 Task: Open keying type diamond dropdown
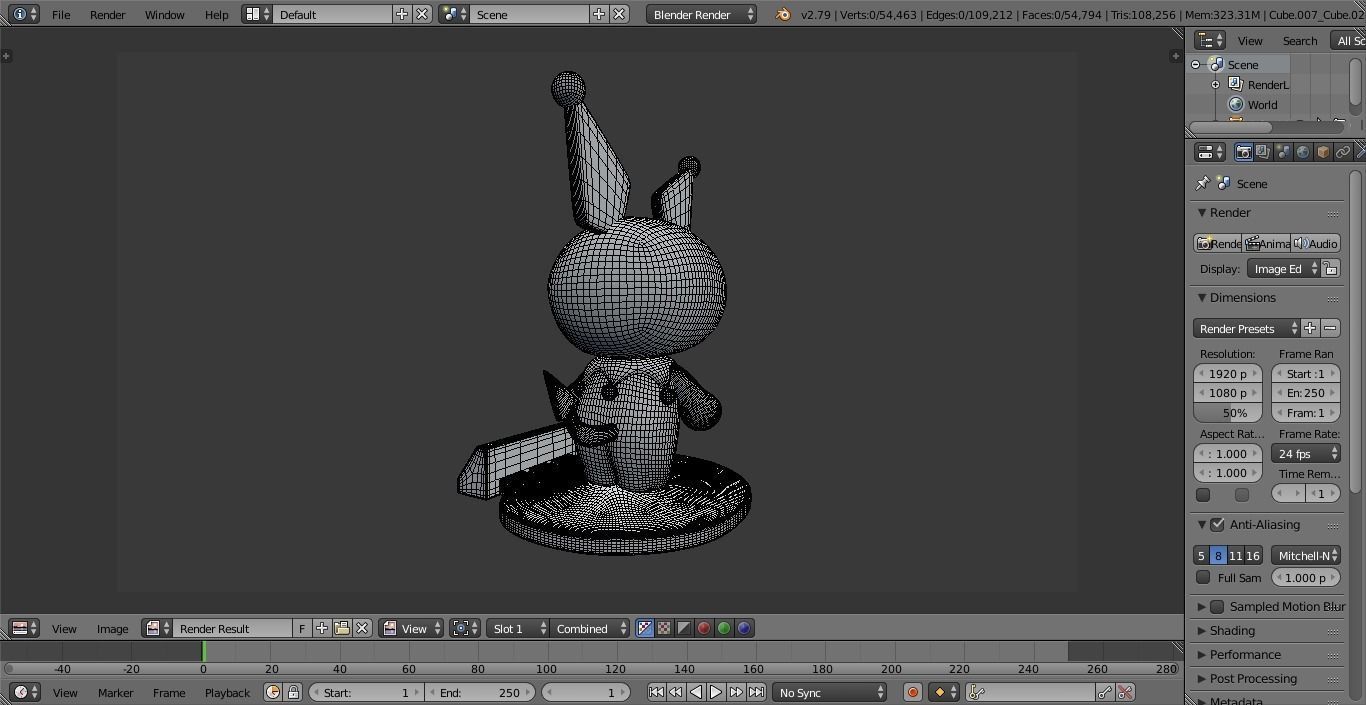pos(944,692)
